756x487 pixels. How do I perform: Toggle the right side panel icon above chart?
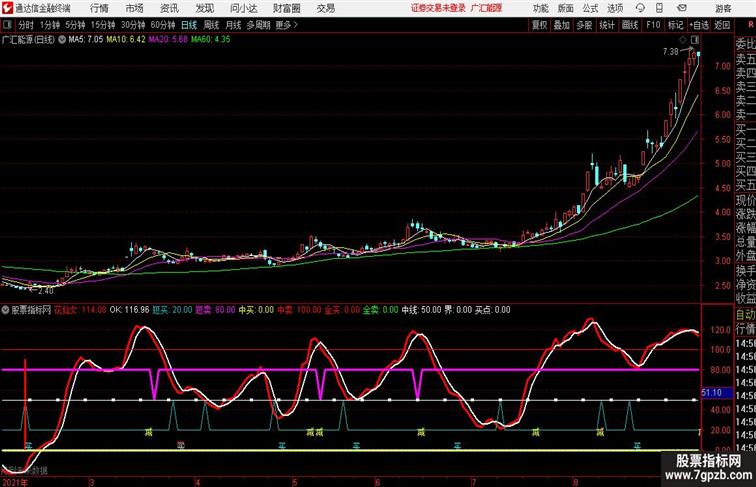(x=694, y=40)
